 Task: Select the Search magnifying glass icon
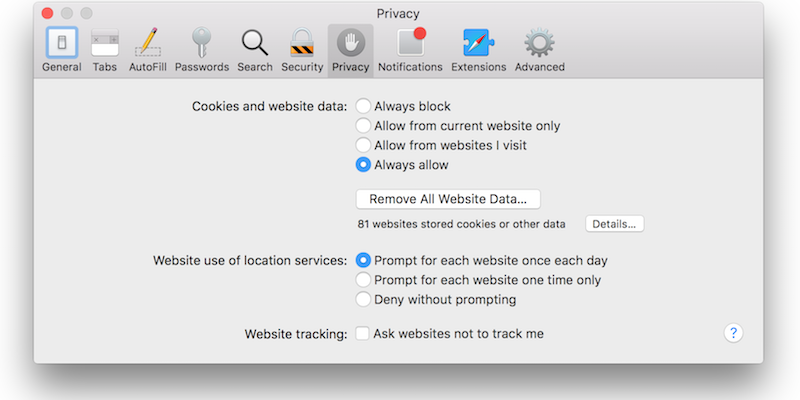point(255,42)
